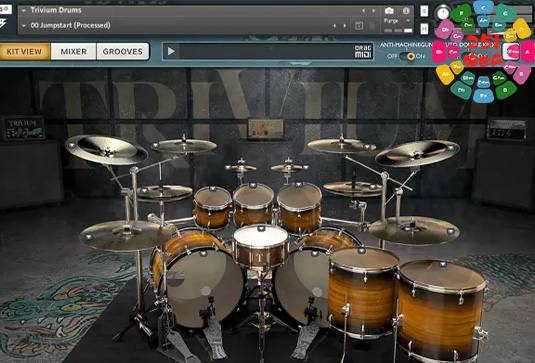Hit the large left crash cymbal
The image size is (535, 363).
pos(106,149)
